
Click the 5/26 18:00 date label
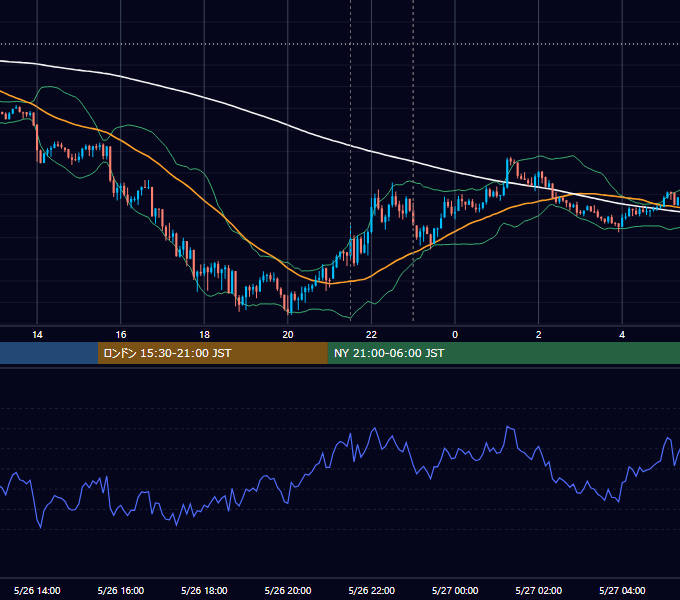click(x=204, y=590)
